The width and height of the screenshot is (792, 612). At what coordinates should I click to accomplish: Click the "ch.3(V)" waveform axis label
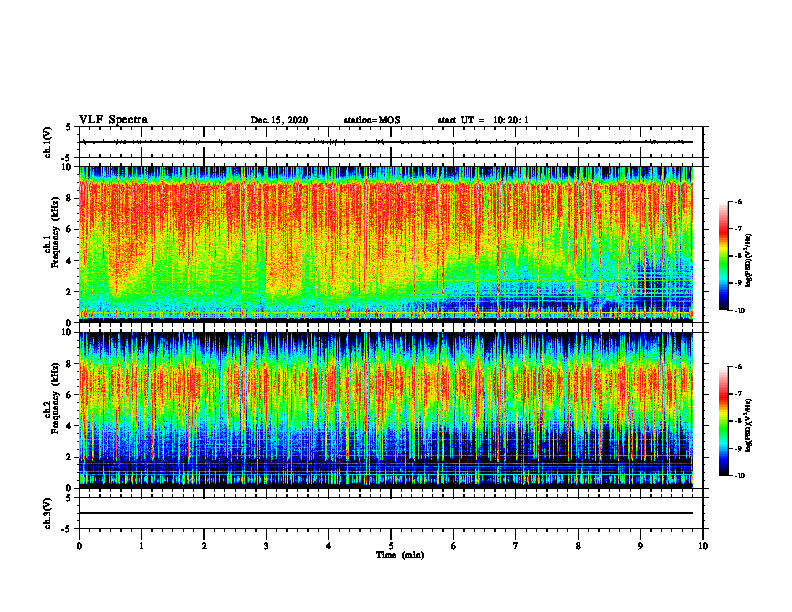point(47,513)
